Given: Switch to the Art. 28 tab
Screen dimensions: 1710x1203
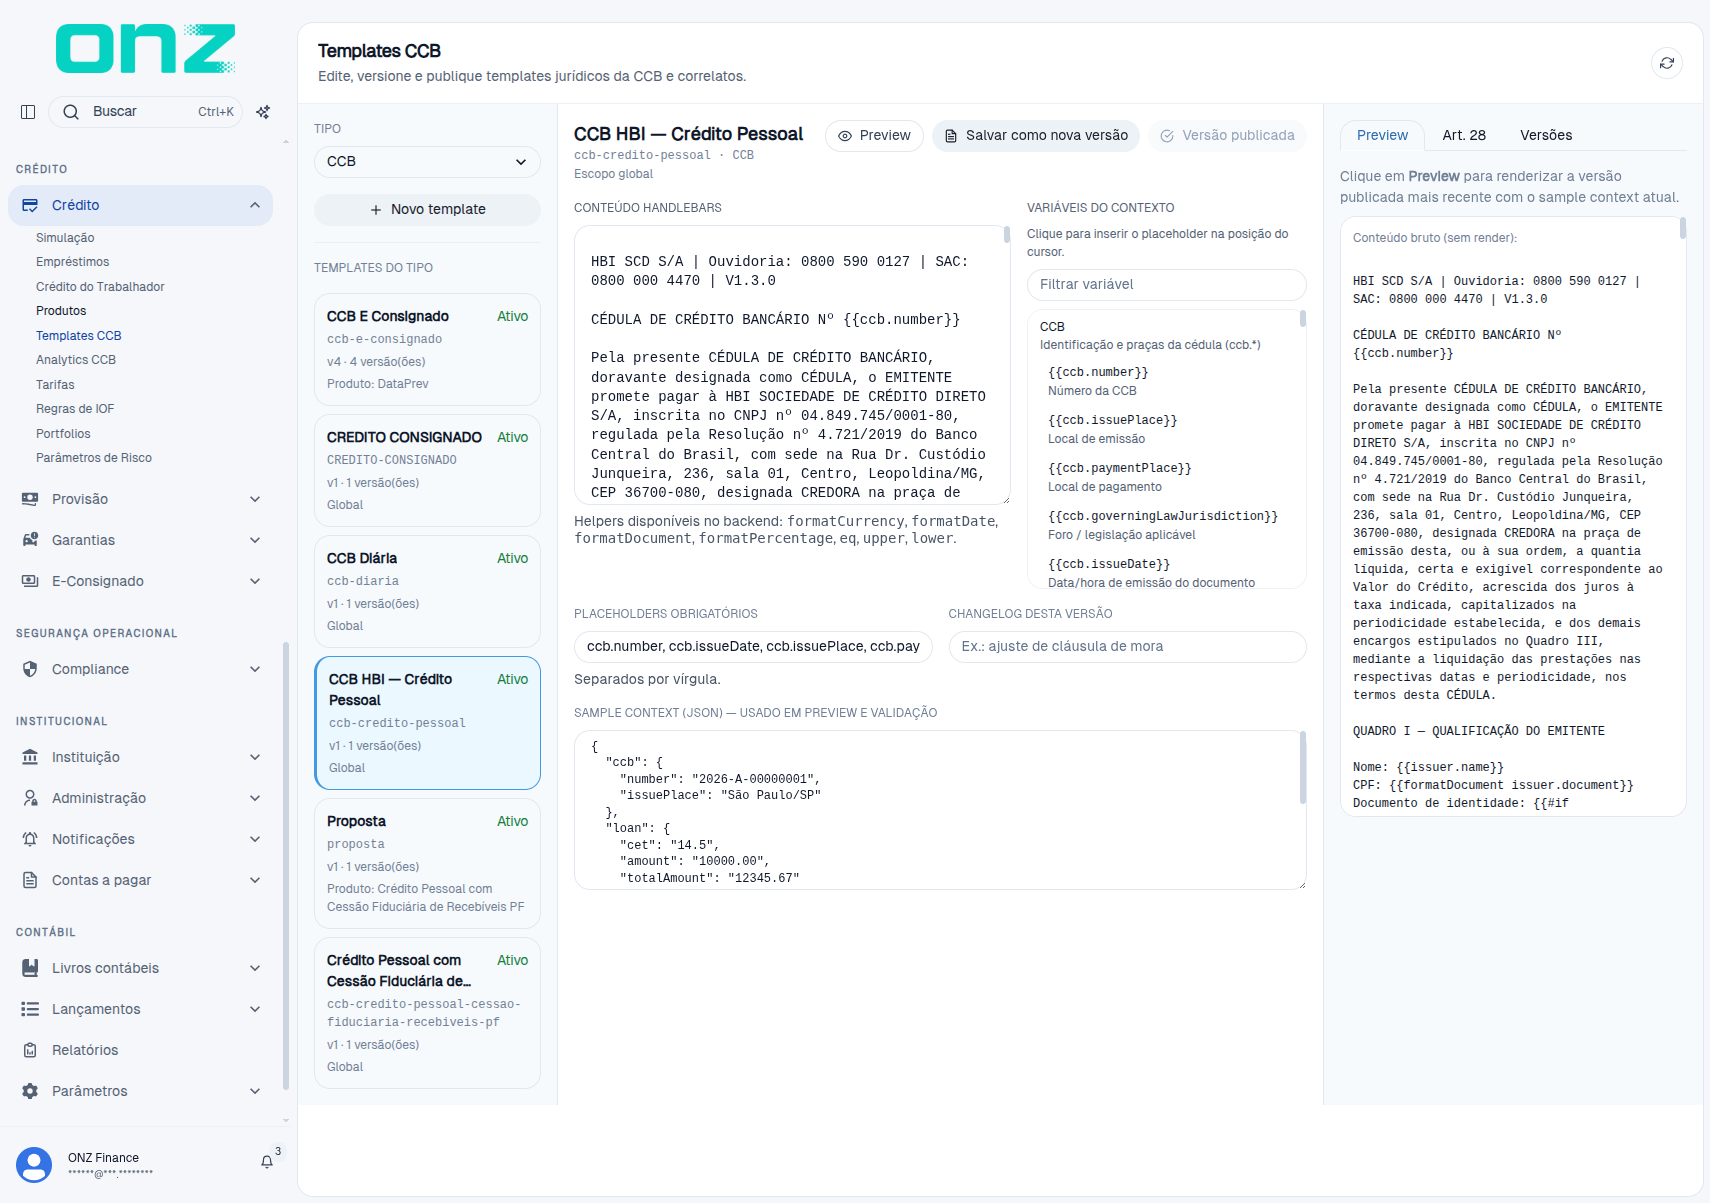Looking at the screenshot, I should [1464, 135].
